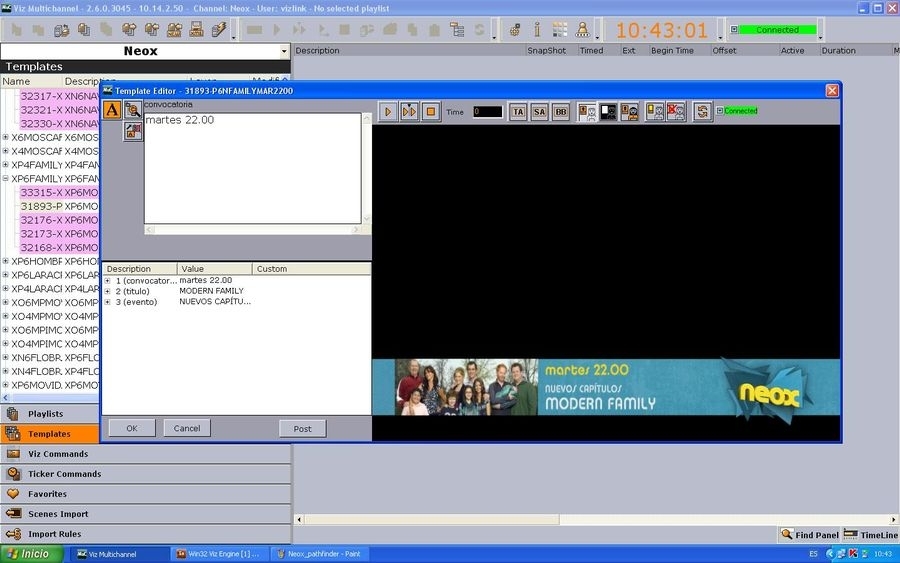Expand the 2 (titulo) field row

pos(107,291)
